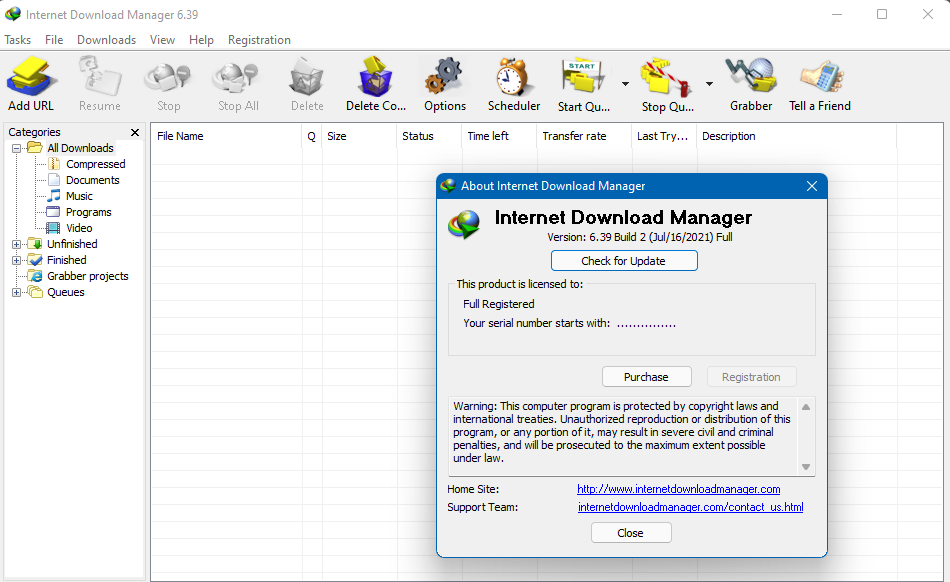The height and width of the screenshot is (582, 950).
Task: Open the File menu
Action: point(54,40)
